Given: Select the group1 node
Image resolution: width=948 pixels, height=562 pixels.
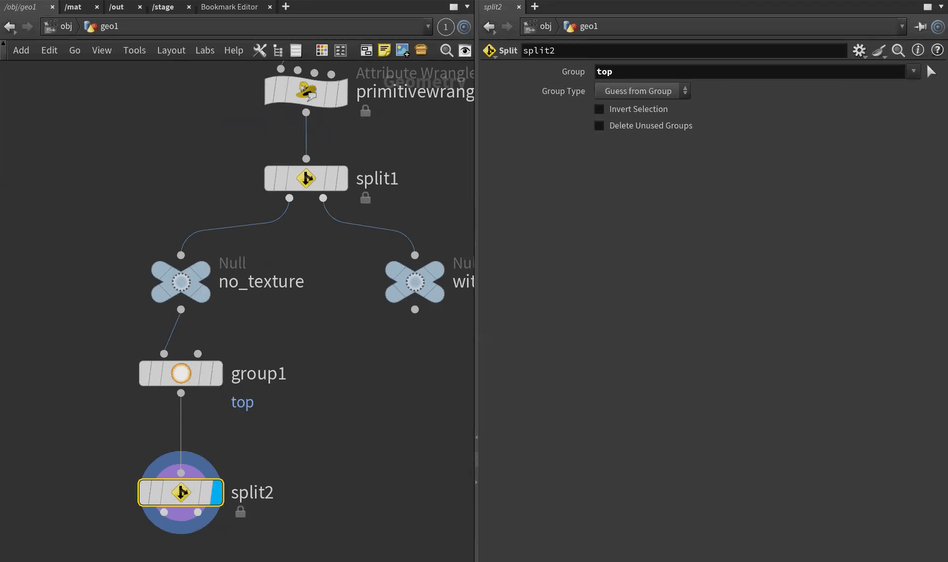Looking at the screenshot, I should pyautogui.click(x=181, y=374).
